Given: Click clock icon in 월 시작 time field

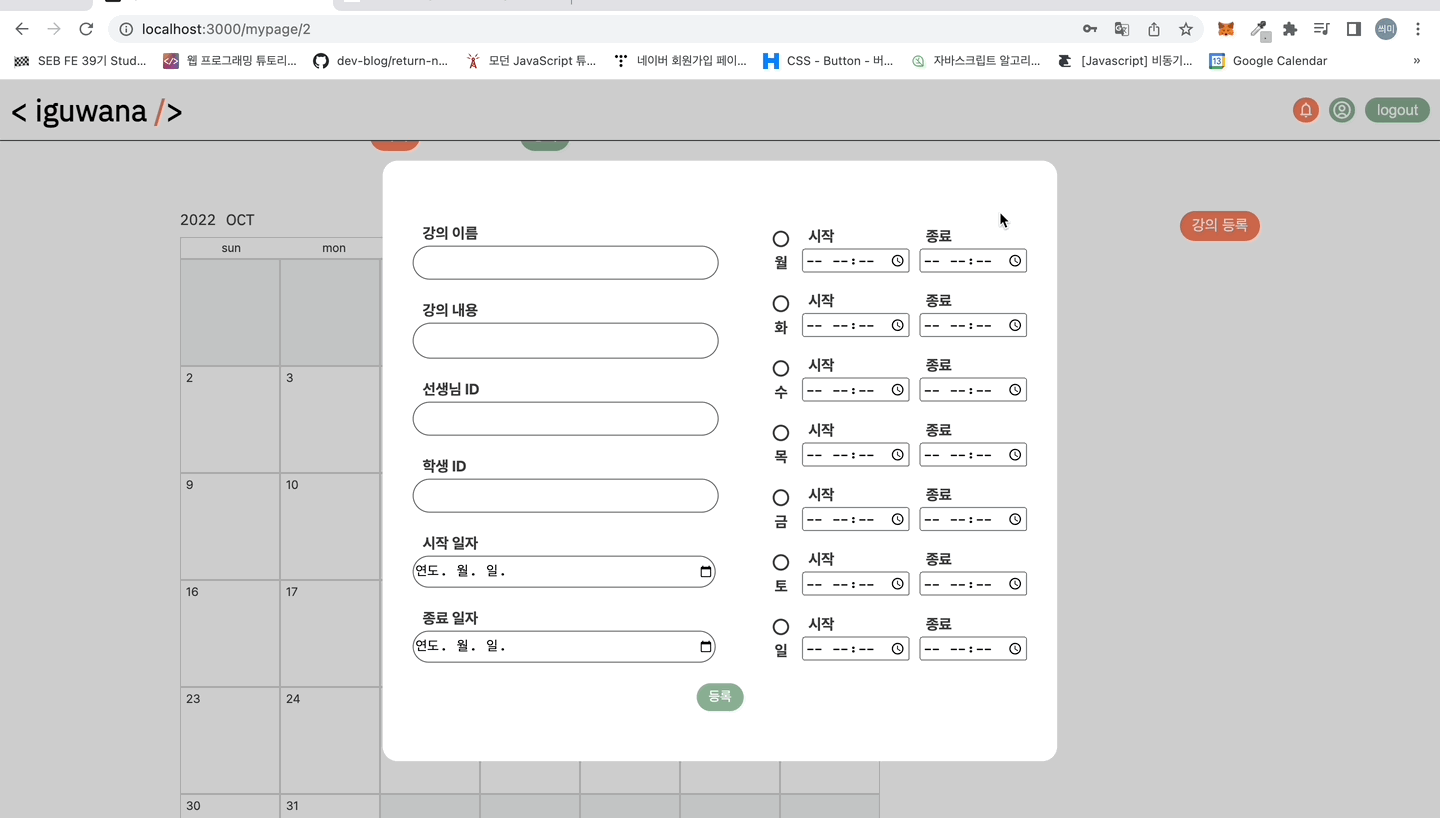Looking at the screenshot, I should tap(898, 261).
